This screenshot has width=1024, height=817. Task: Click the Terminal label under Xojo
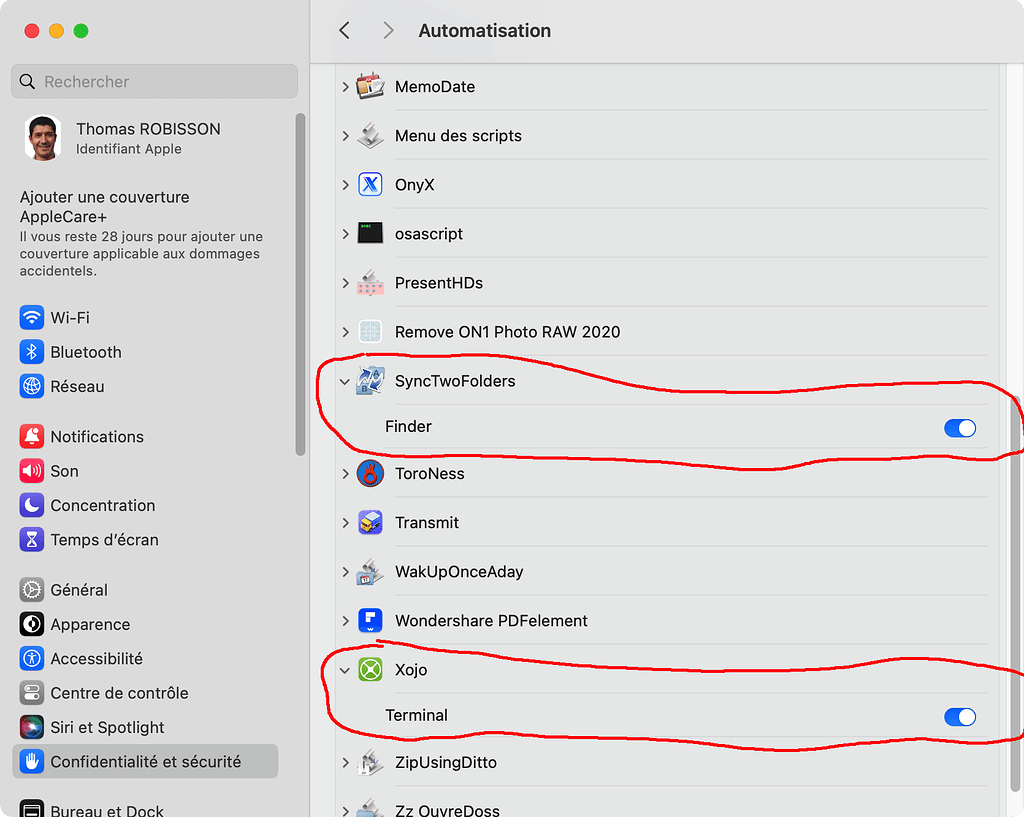tap(417, 715)
